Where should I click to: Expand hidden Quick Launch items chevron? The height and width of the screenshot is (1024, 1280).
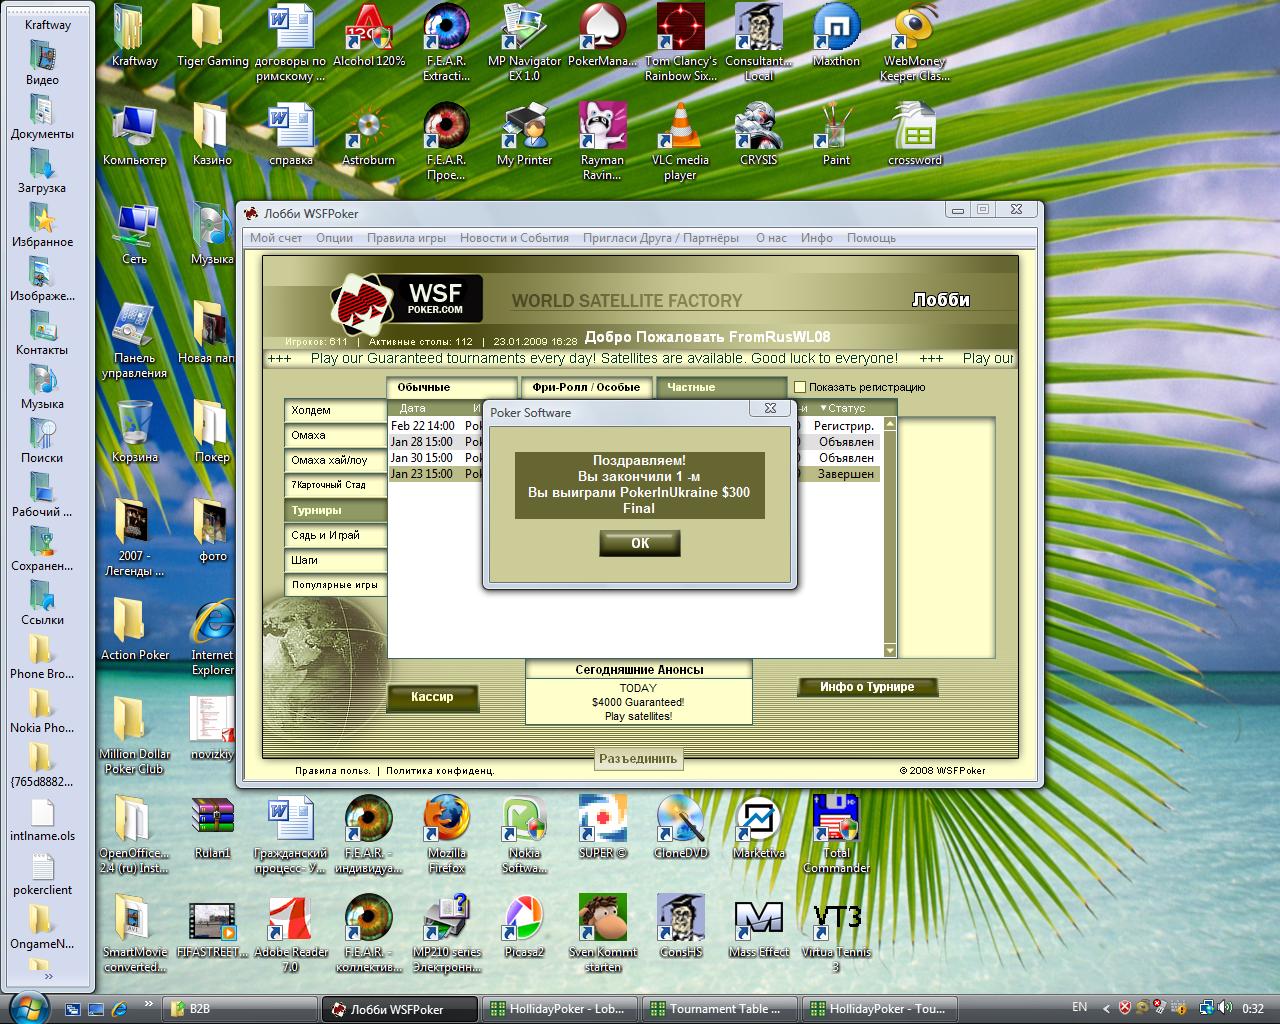tap(149, 1003)
